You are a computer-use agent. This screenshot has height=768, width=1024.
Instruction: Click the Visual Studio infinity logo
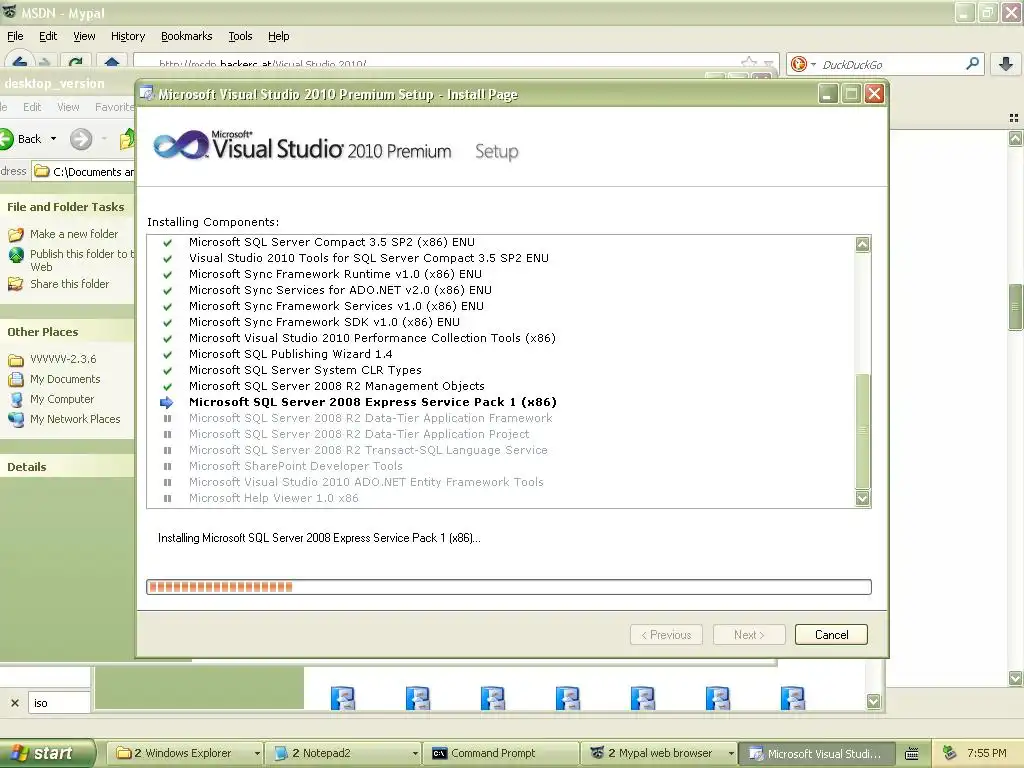pyautogui.click(x=181, y=145)
